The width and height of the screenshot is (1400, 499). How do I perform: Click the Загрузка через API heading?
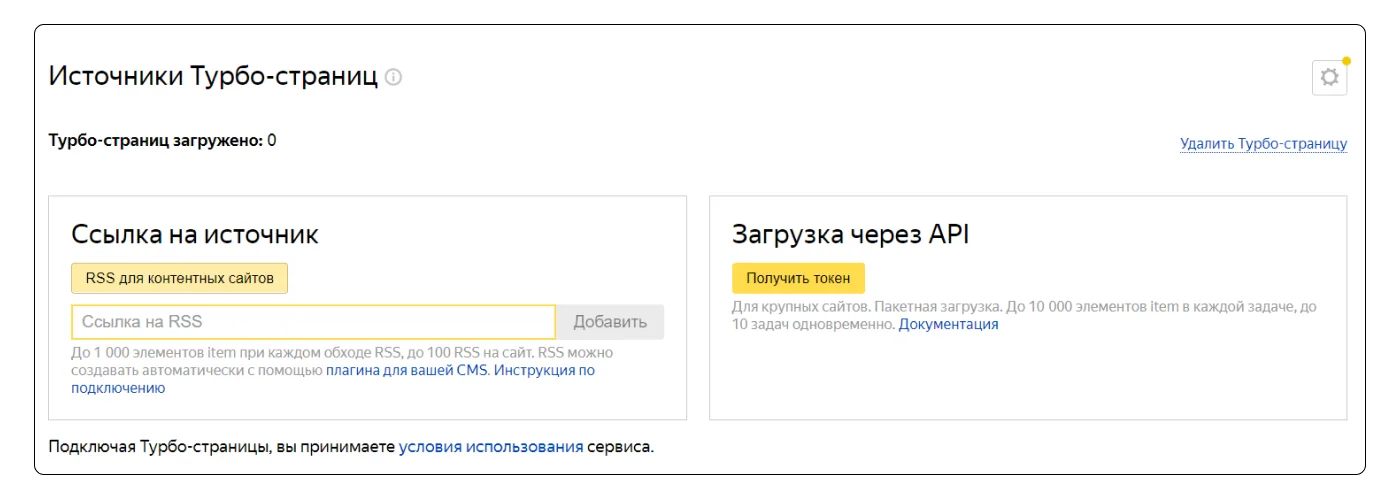[850, 235]
